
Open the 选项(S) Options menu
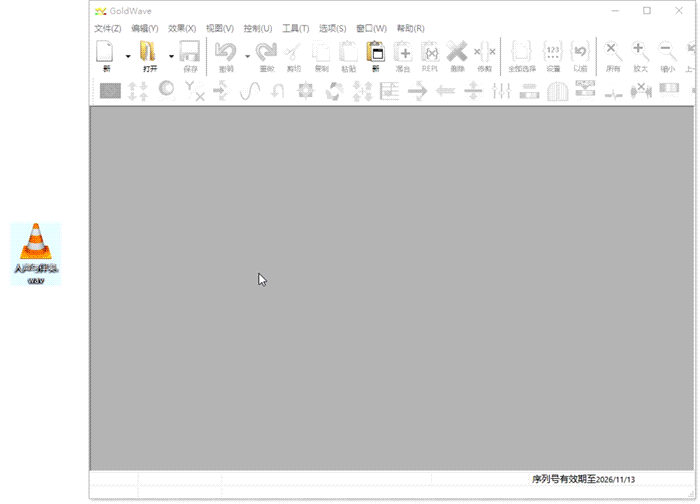pyautogui.click(x=333, y=29)
